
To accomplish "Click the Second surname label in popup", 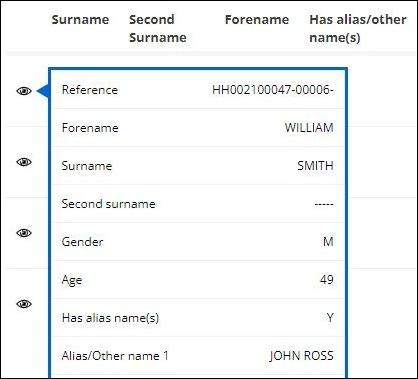I will pos(108,204).
